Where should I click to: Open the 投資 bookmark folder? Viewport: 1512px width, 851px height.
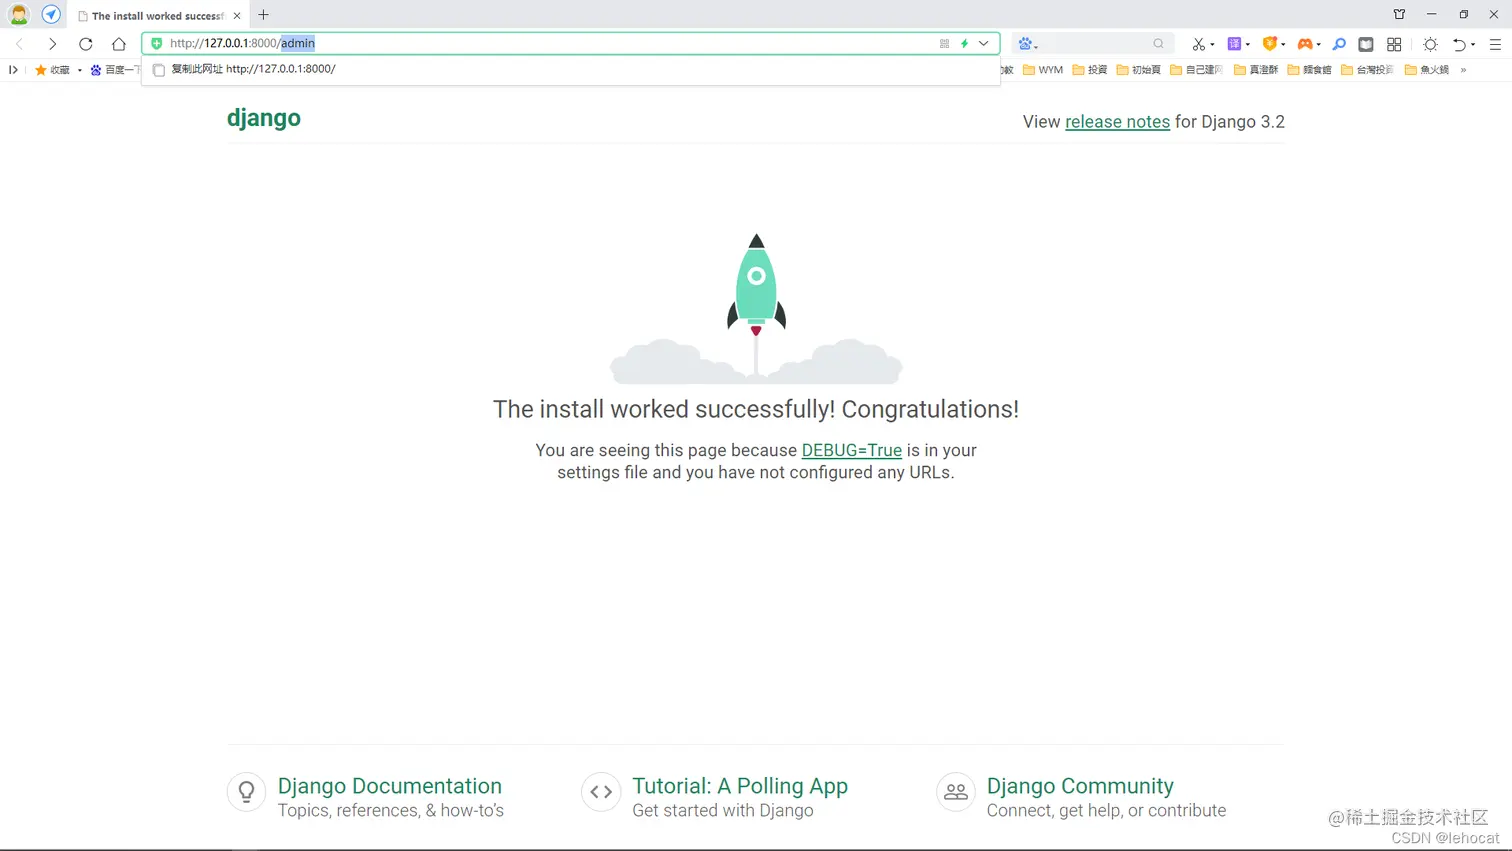tap(1090, 70)
